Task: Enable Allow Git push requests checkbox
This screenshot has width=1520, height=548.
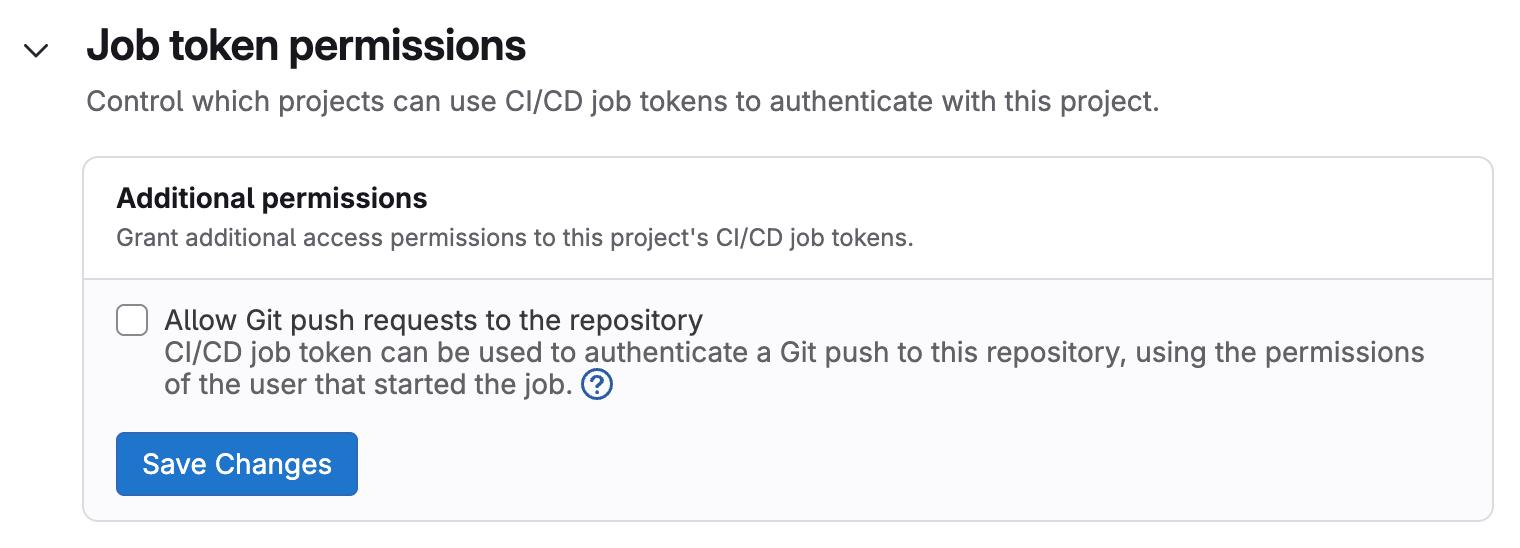Action: coord(132,321)
